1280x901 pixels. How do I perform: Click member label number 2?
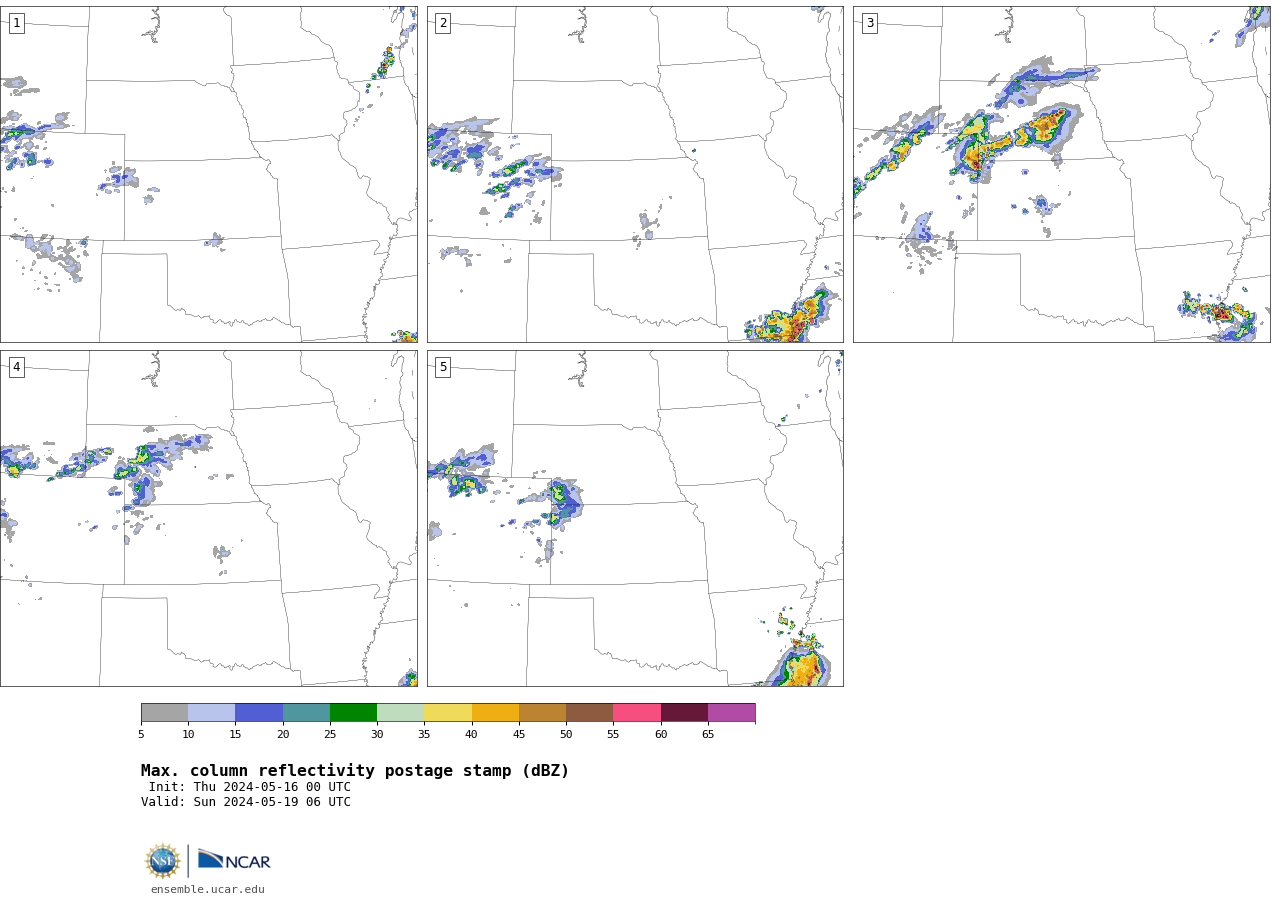coord(443,23)
